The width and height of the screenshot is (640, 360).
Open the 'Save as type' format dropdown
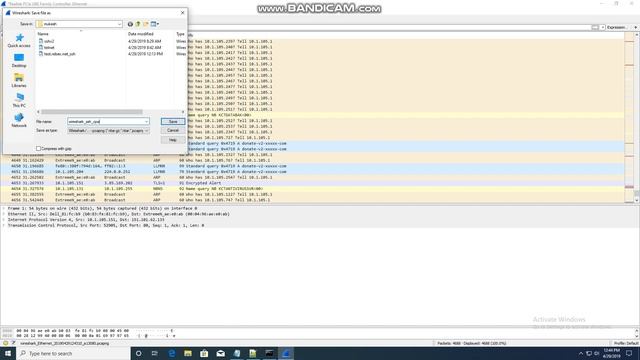(x=109, y=131)
